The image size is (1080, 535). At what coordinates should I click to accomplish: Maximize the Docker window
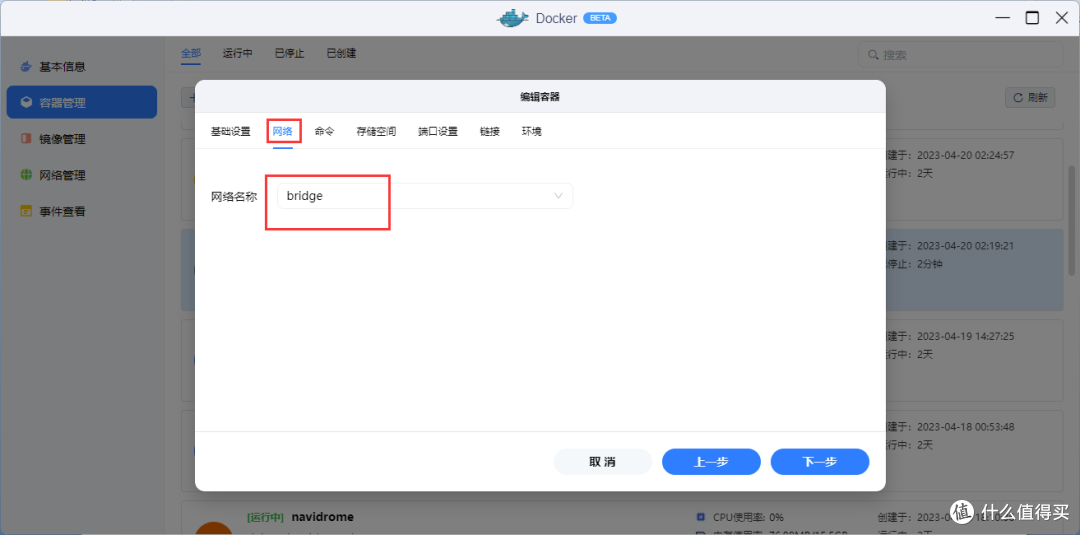[x=1032, y=18]
